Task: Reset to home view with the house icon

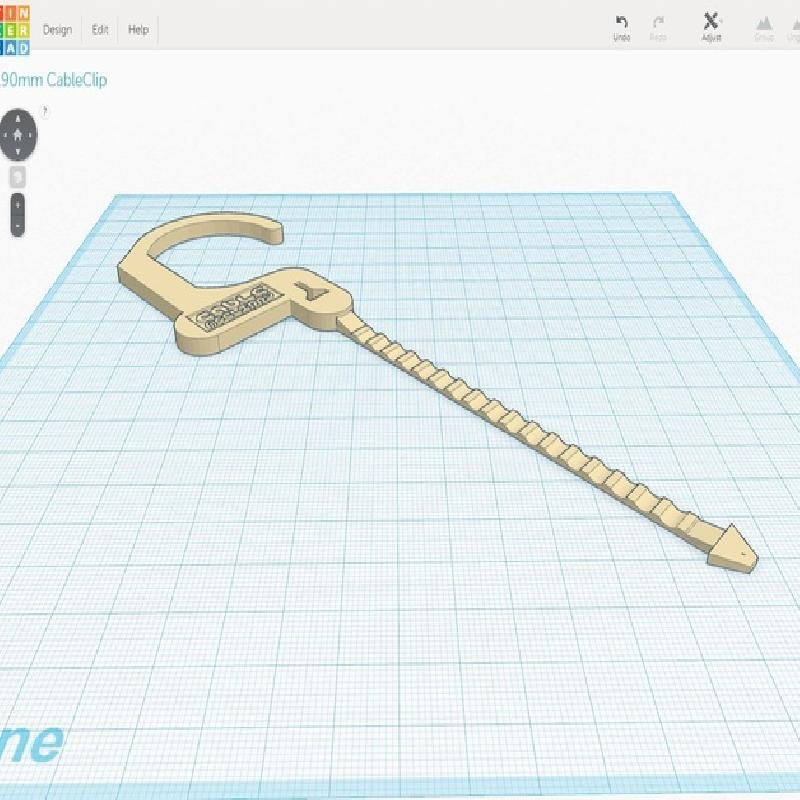Action: click(x=19, y=134)
